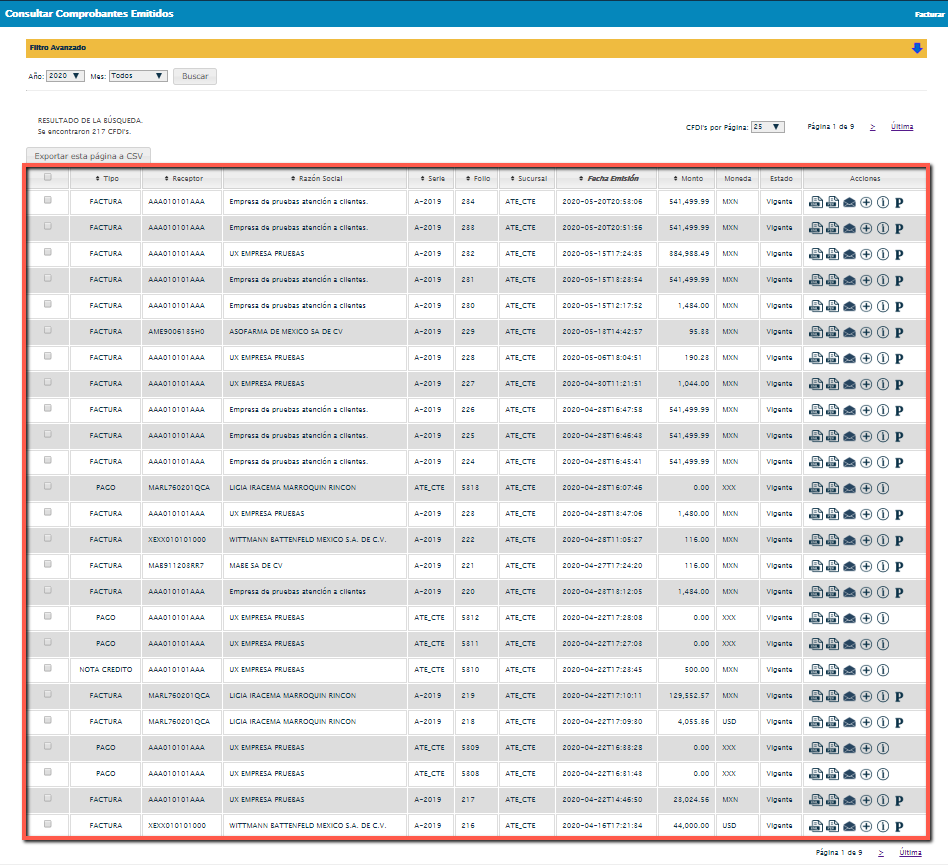The height and width of the screenshot is (865, 948).
Task: Select checkbox for folio 234 row
Action: (48, 201)
